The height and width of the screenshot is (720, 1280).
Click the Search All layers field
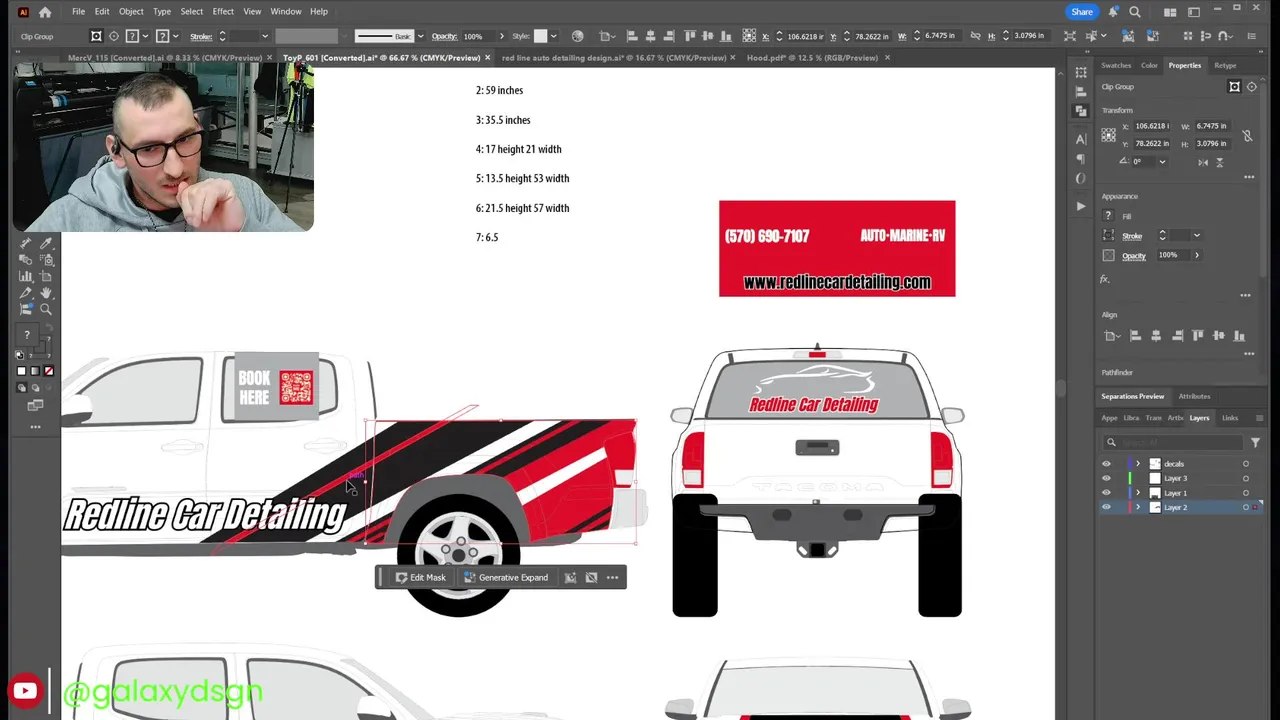click(x=1174, y=442)
